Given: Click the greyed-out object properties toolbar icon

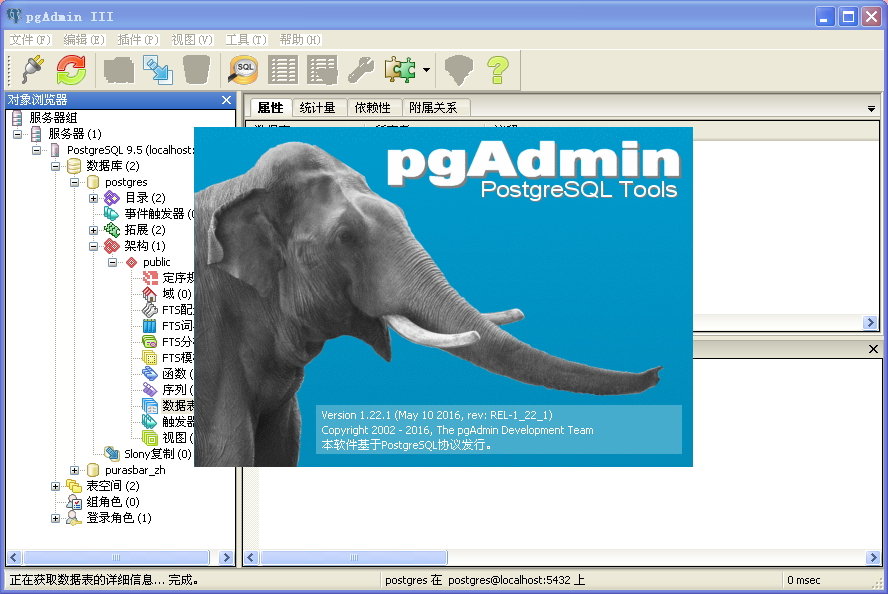Looking at the screenshot, I should coord(119,70).
